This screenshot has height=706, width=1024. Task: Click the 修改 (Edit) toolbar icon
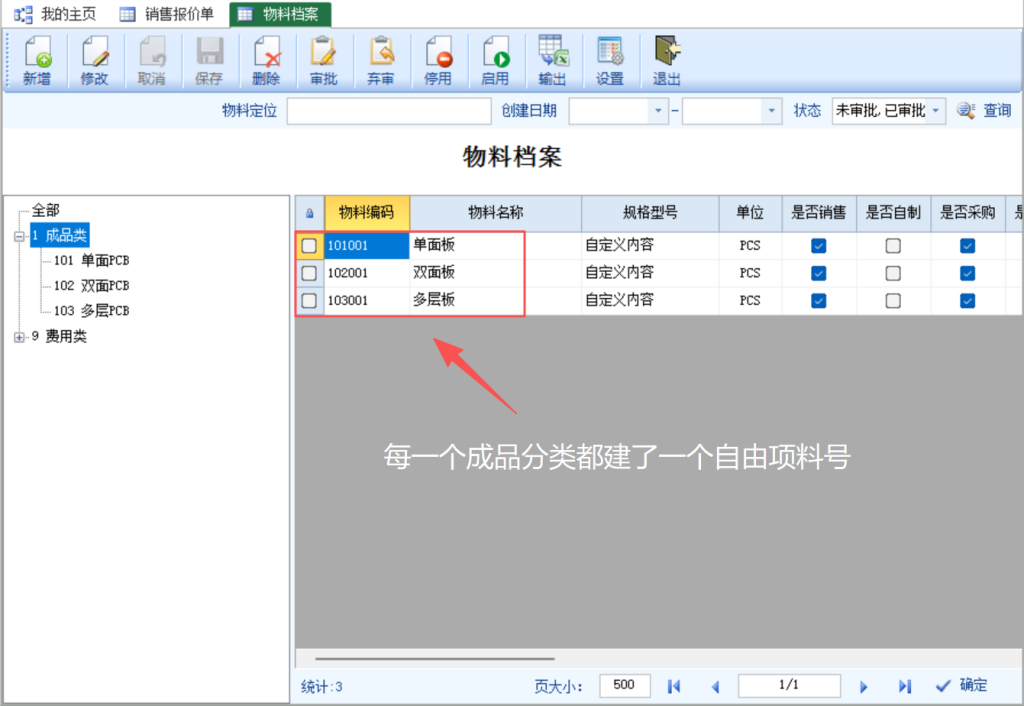[94, 60]
